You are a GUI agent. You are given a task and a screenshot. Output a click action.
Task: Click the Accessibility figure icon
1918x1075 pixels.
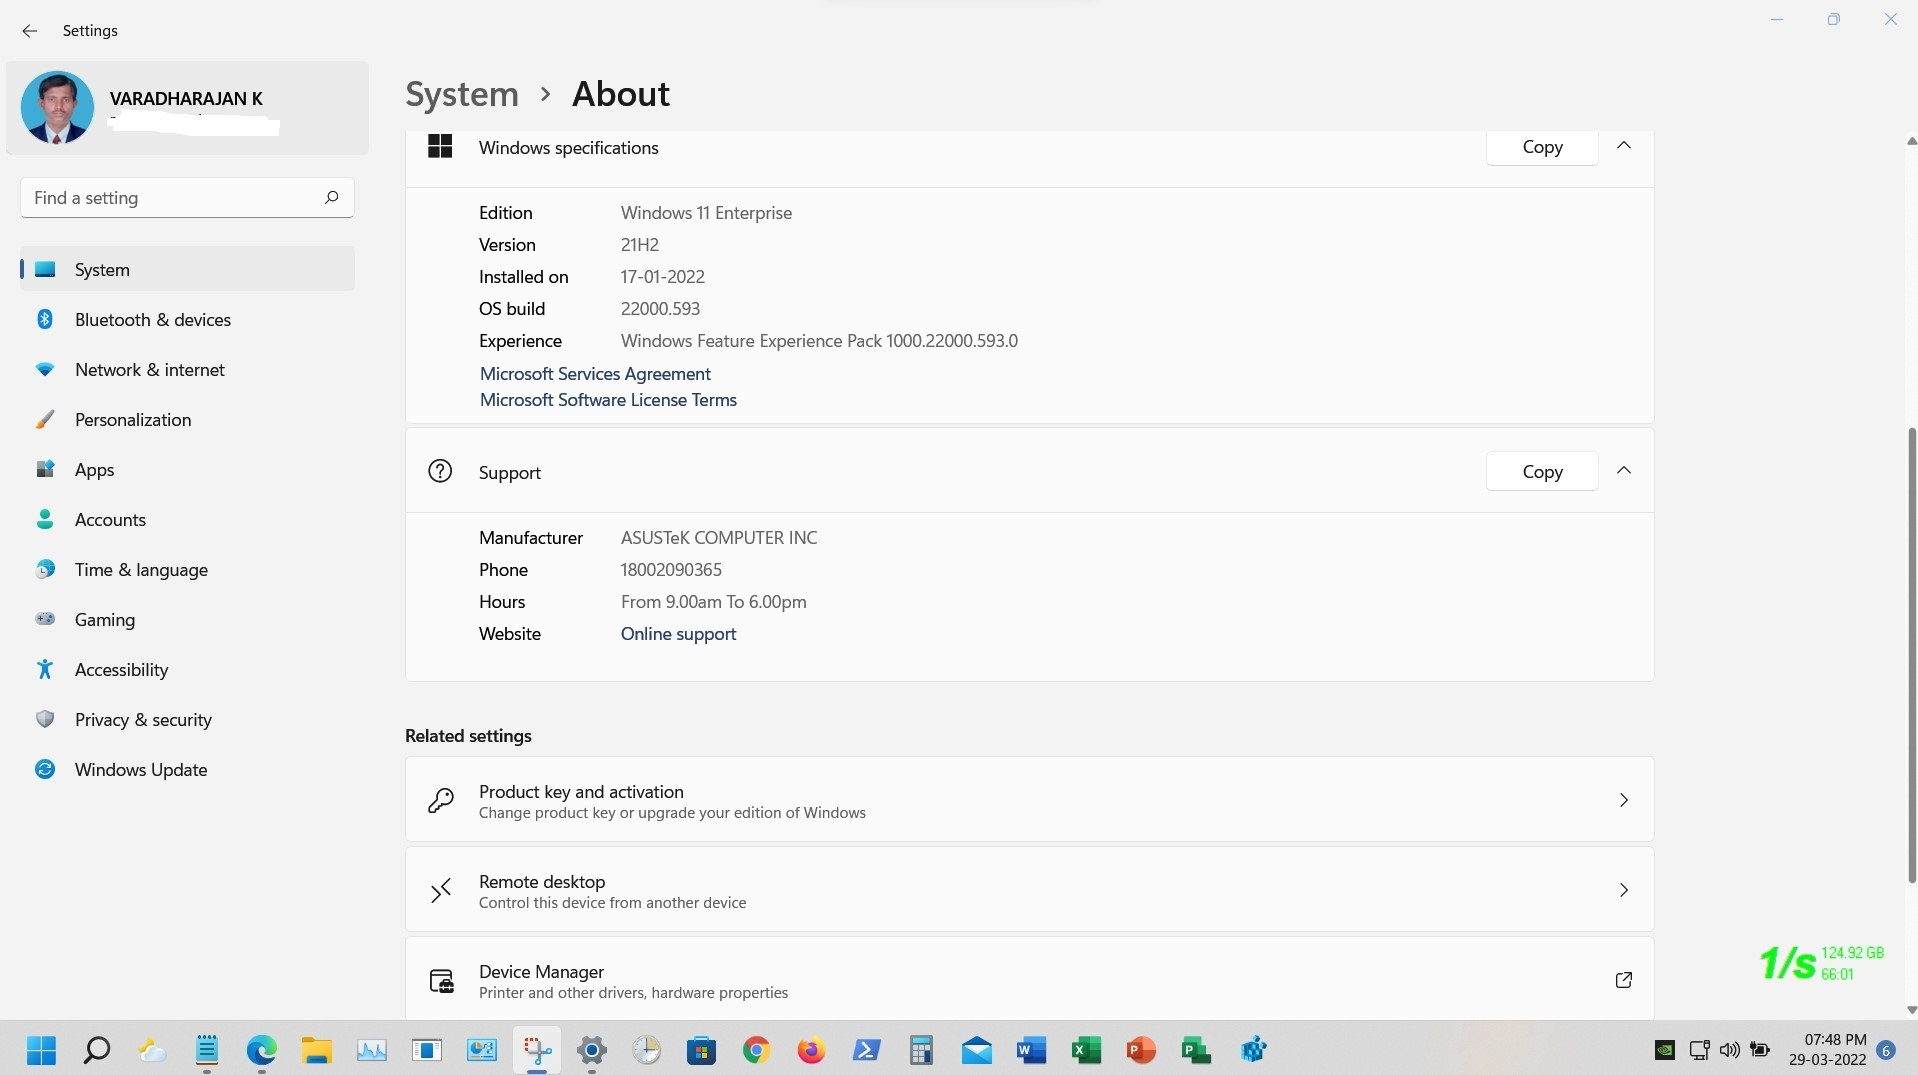click(45, 669)
